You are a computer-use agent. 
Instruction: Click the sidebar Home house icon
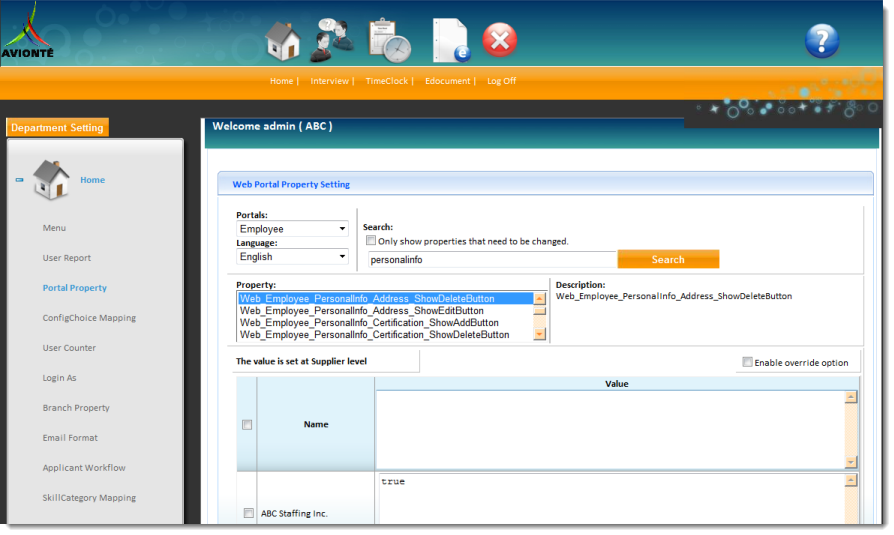[x=51, y=181]
